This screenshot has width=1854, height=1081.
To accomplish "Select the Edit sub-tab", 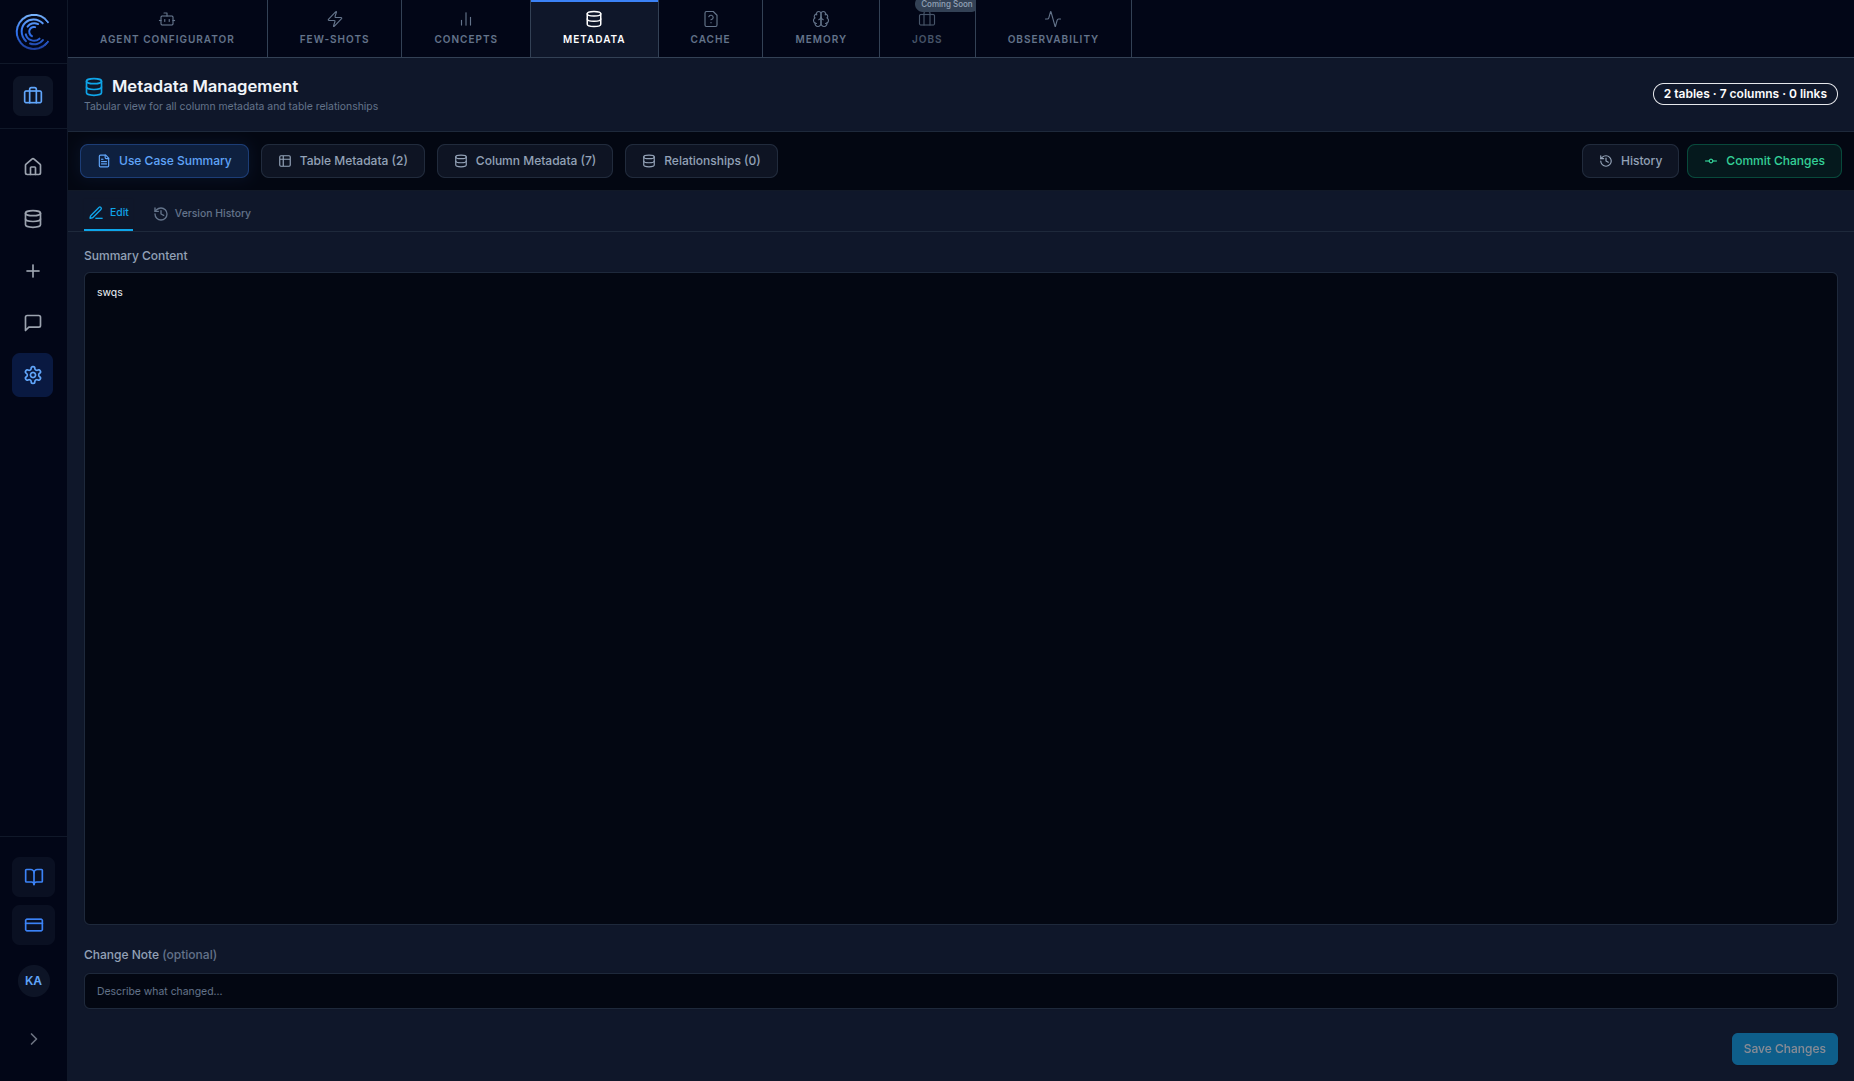I will pos(108,213).
